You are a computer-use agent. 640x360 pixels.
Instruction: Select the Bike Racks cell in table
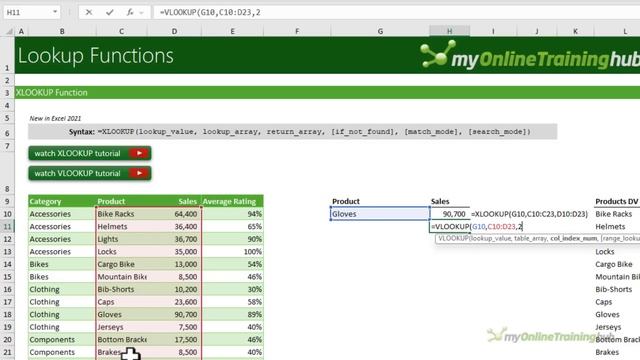pos(121,214)
